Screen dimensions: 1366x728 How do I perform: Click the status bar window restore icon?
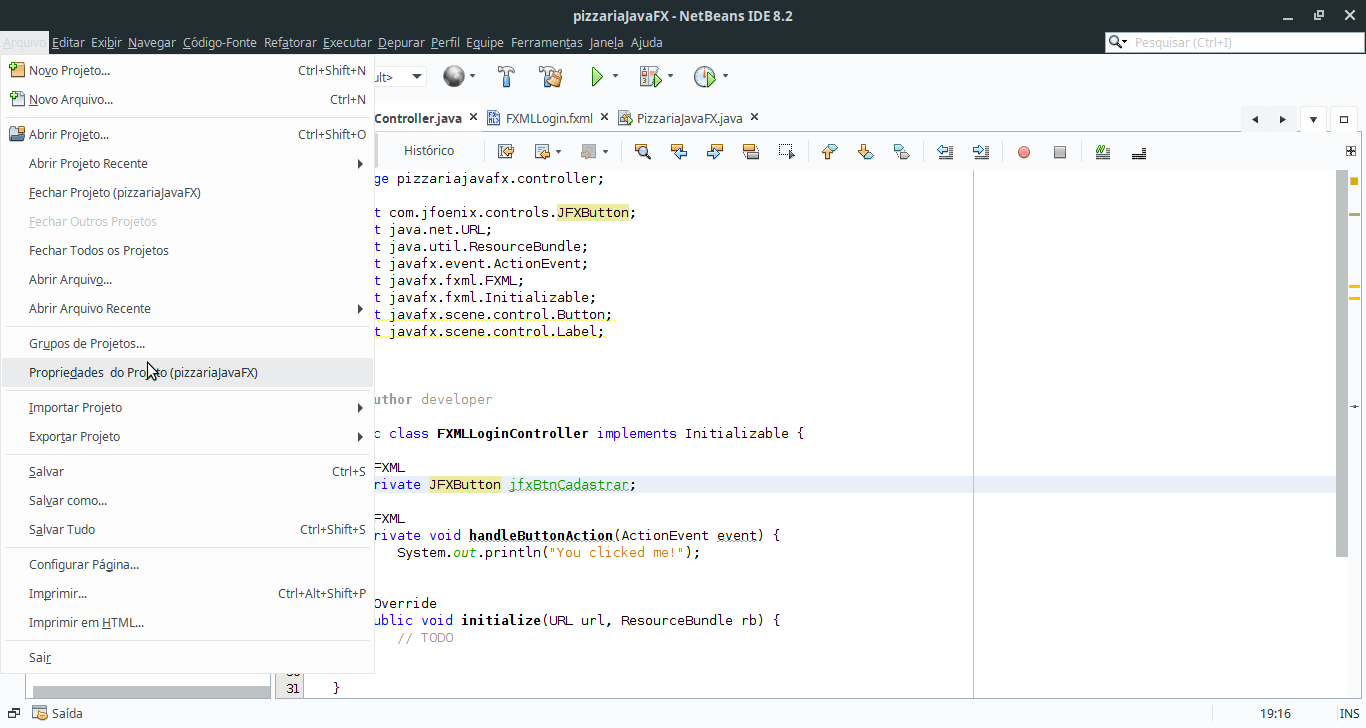tap(14, 713)
